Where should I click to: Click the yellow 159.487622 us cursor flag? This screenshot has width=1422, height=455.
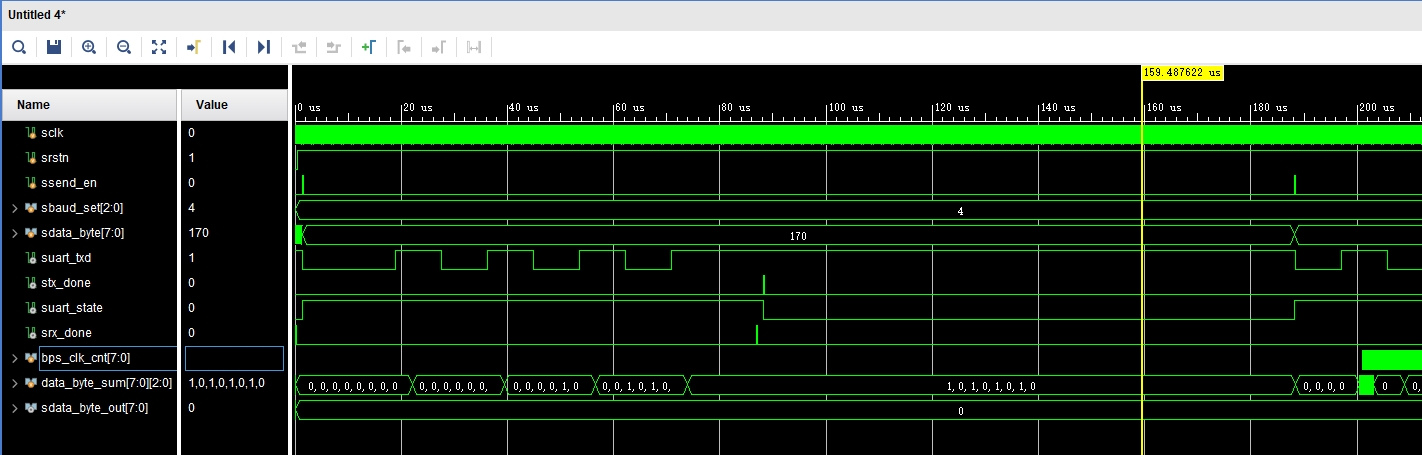[1183, 73]
